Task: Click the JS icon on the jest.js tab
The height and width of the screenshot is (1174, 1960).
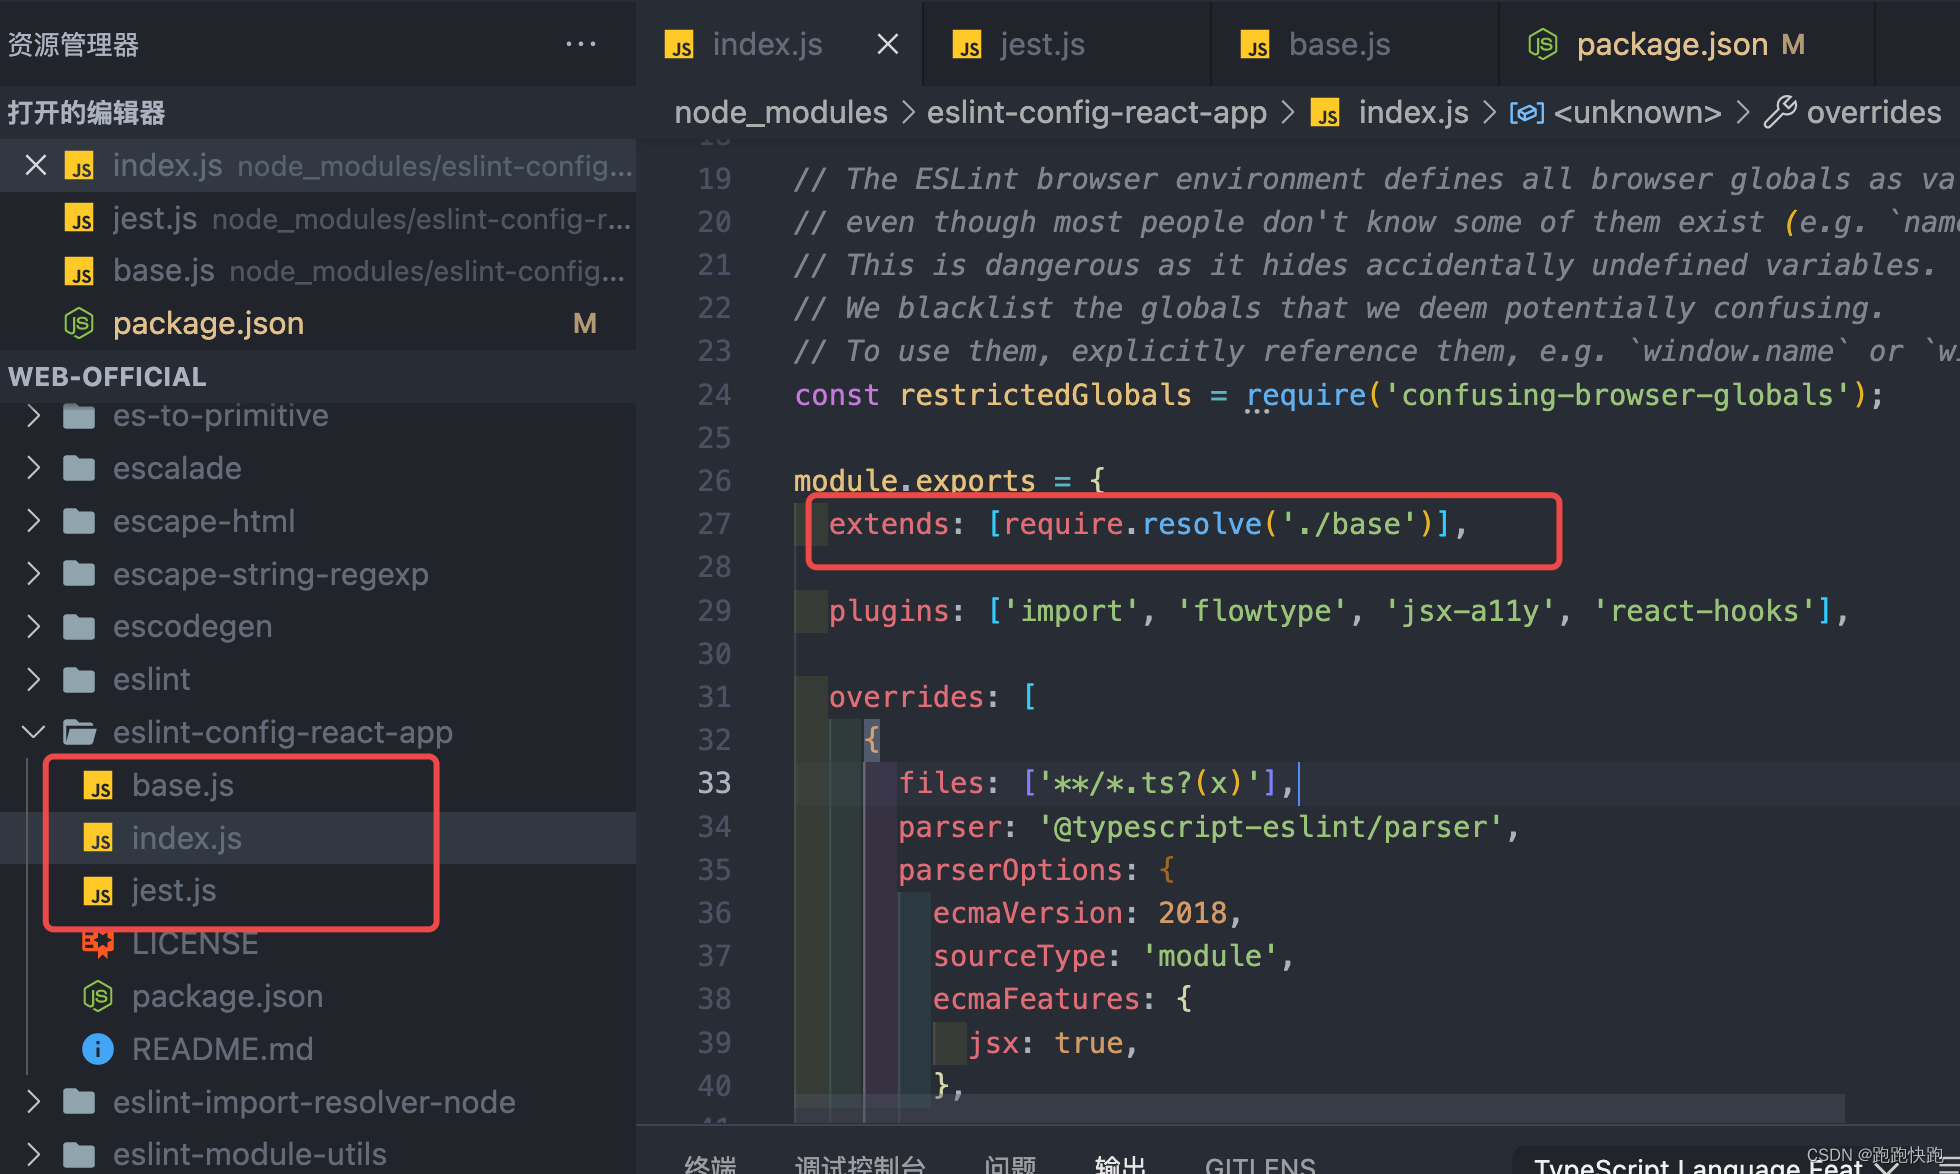Action: (x=967, y=45)
